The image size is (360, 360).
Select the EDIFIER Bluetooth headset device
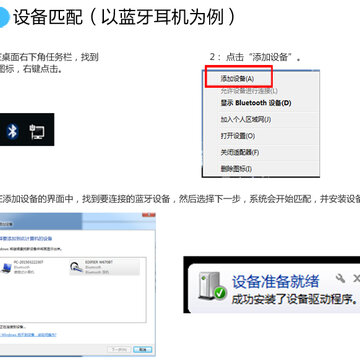point(104,267)
